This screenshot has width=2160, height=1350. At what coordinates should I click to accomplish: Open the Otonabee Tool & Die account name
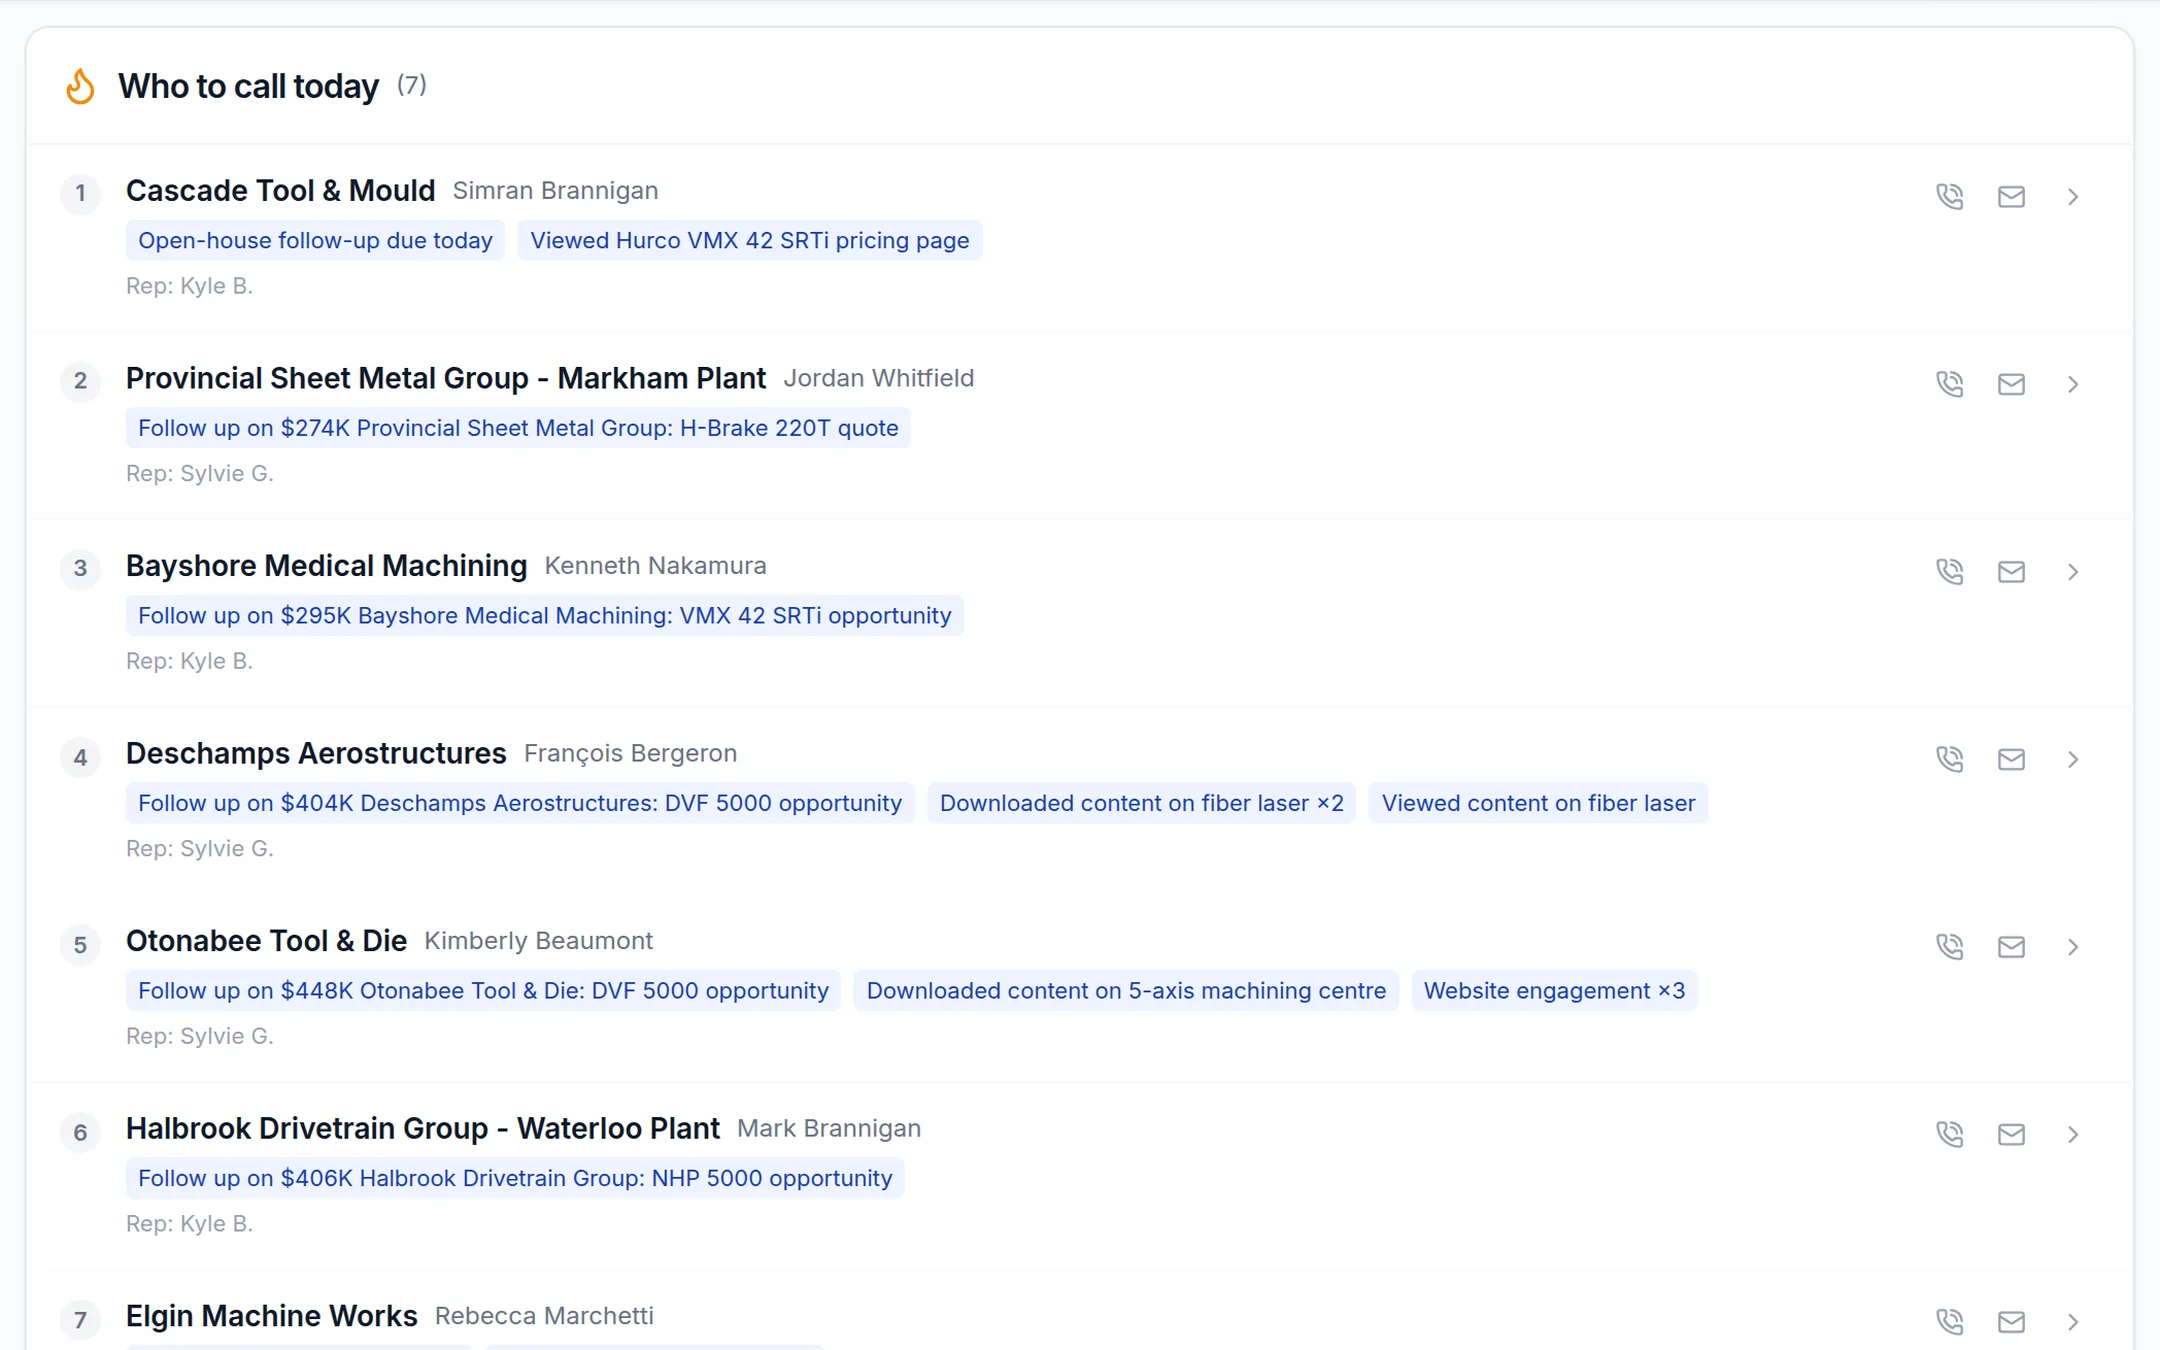[x=266, y=940]
